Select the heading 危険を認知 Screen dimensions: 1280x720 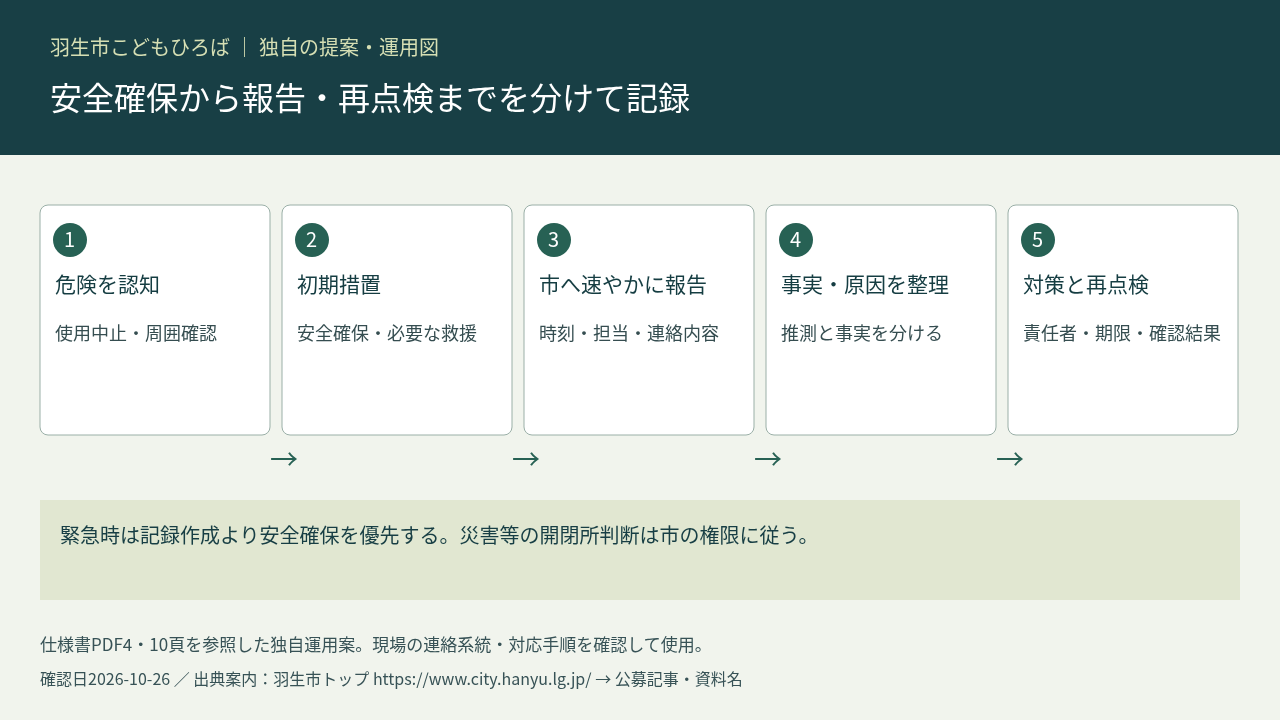[x=107, y=285]
